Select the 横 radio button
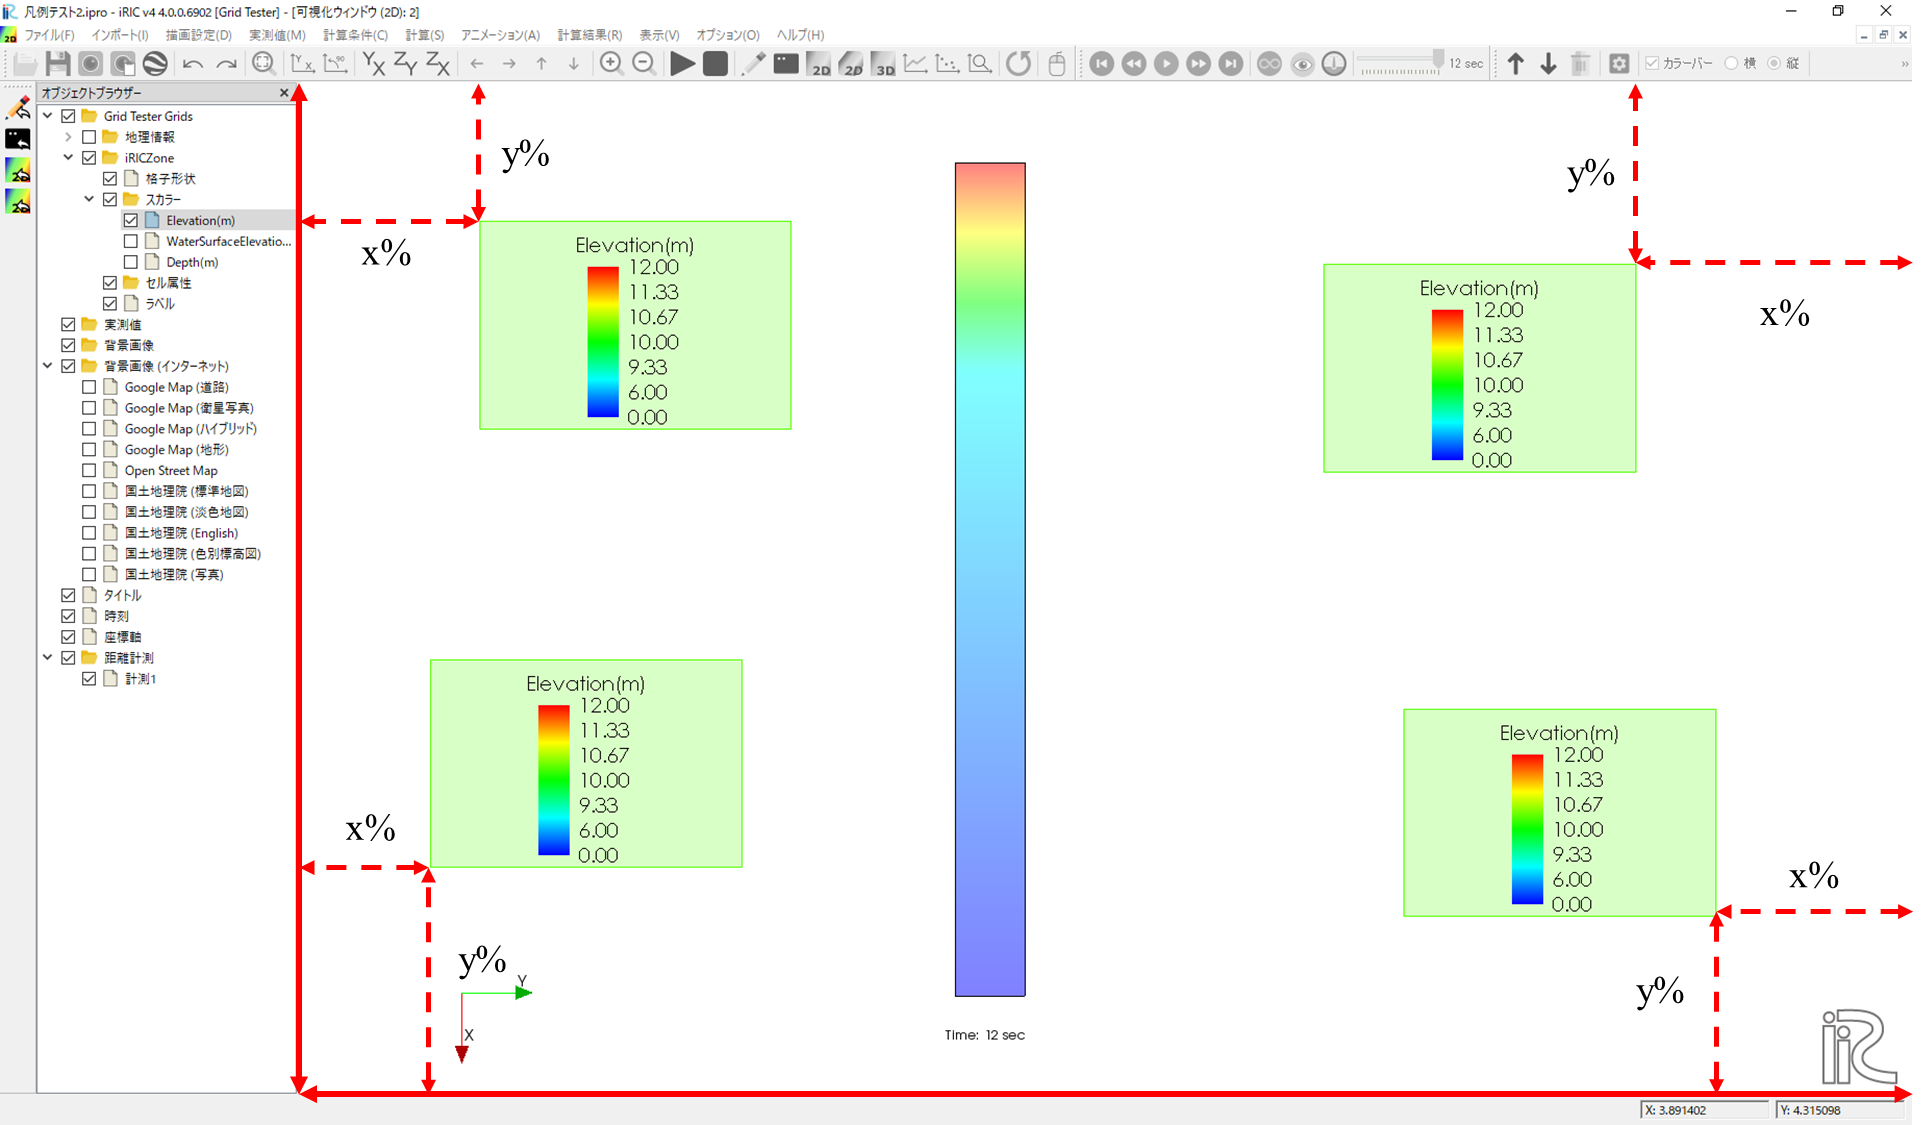Screen dimensions: 1931x1125 [x=1731, y=63]
